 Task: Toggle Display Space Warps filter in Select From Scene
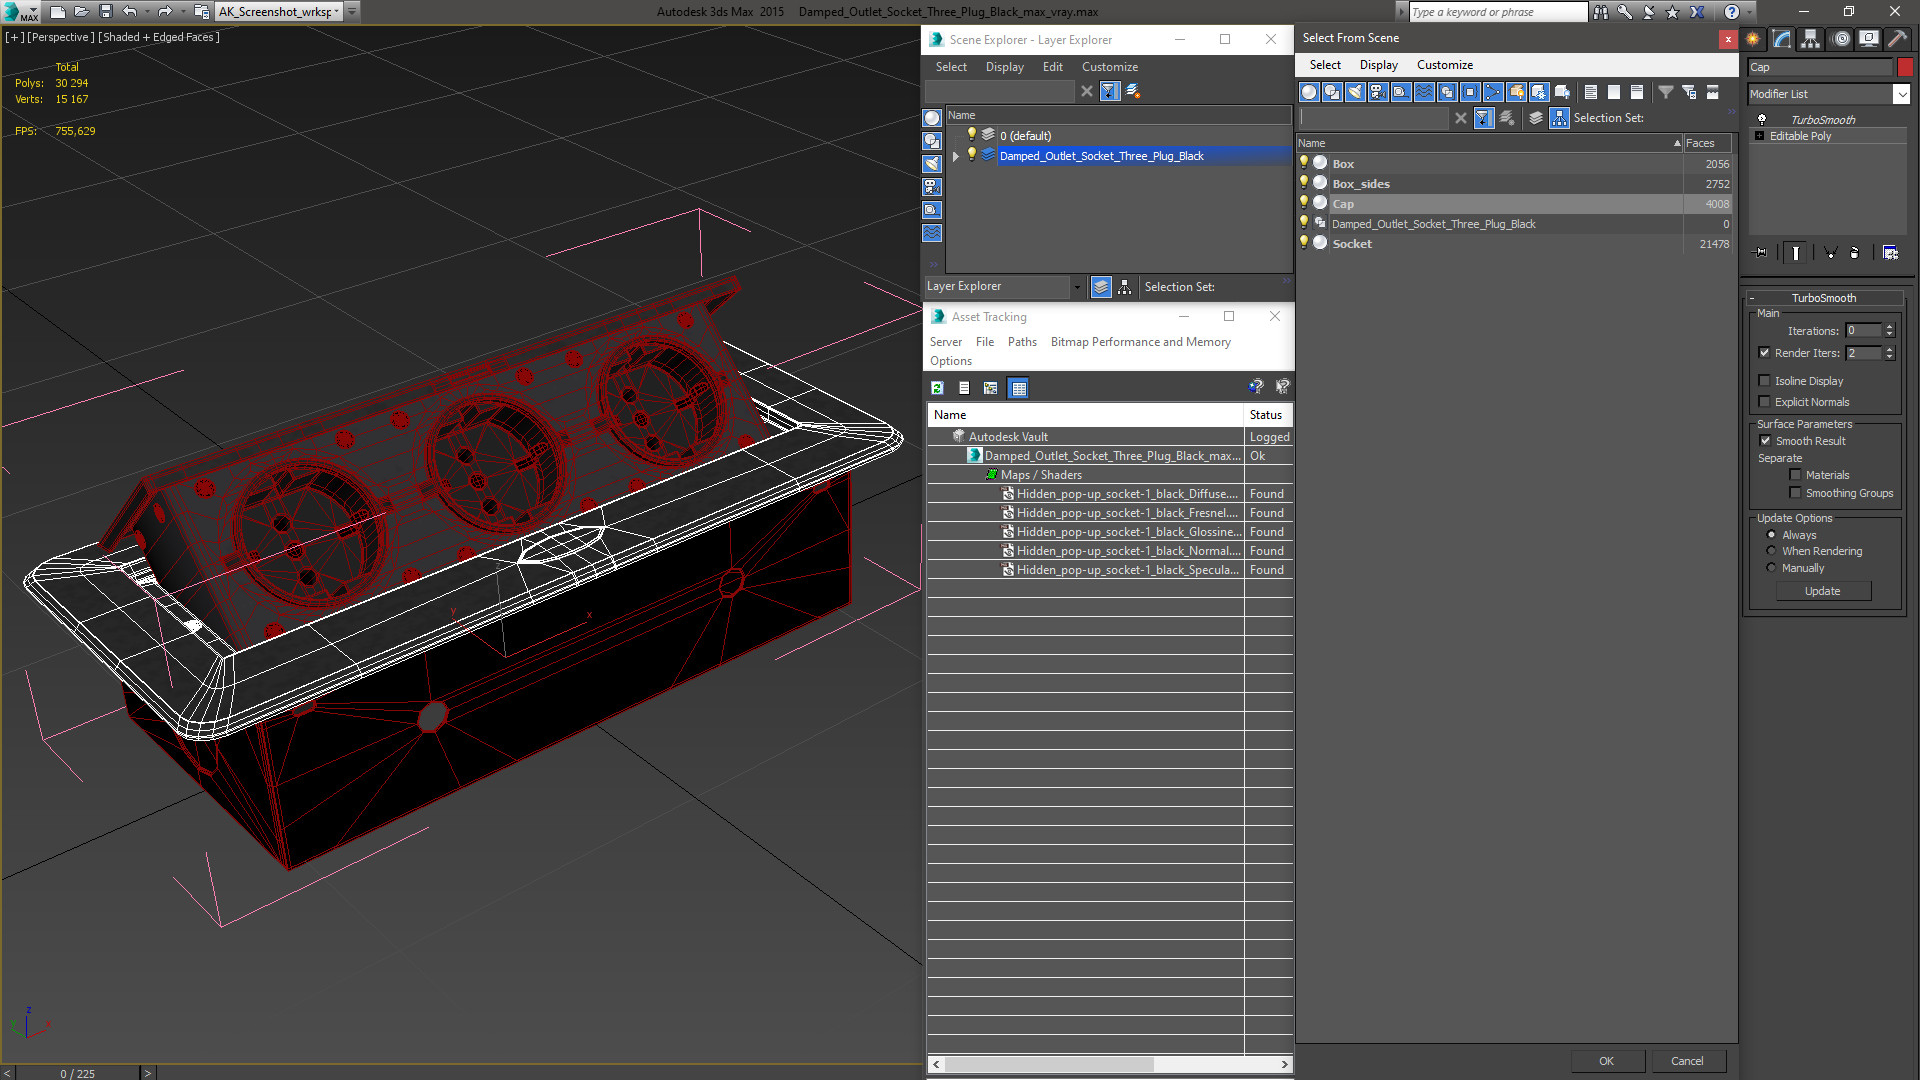point(1424,92)
